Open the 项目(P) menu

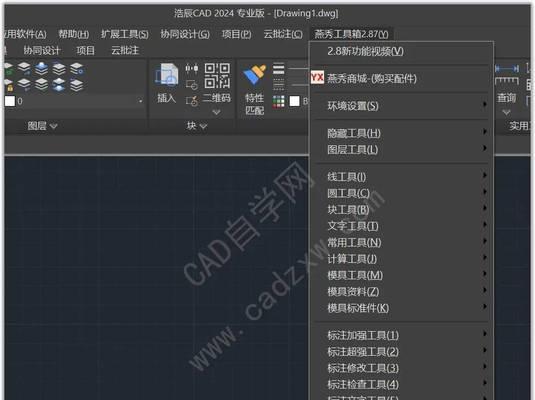click(x=236, y=34)
